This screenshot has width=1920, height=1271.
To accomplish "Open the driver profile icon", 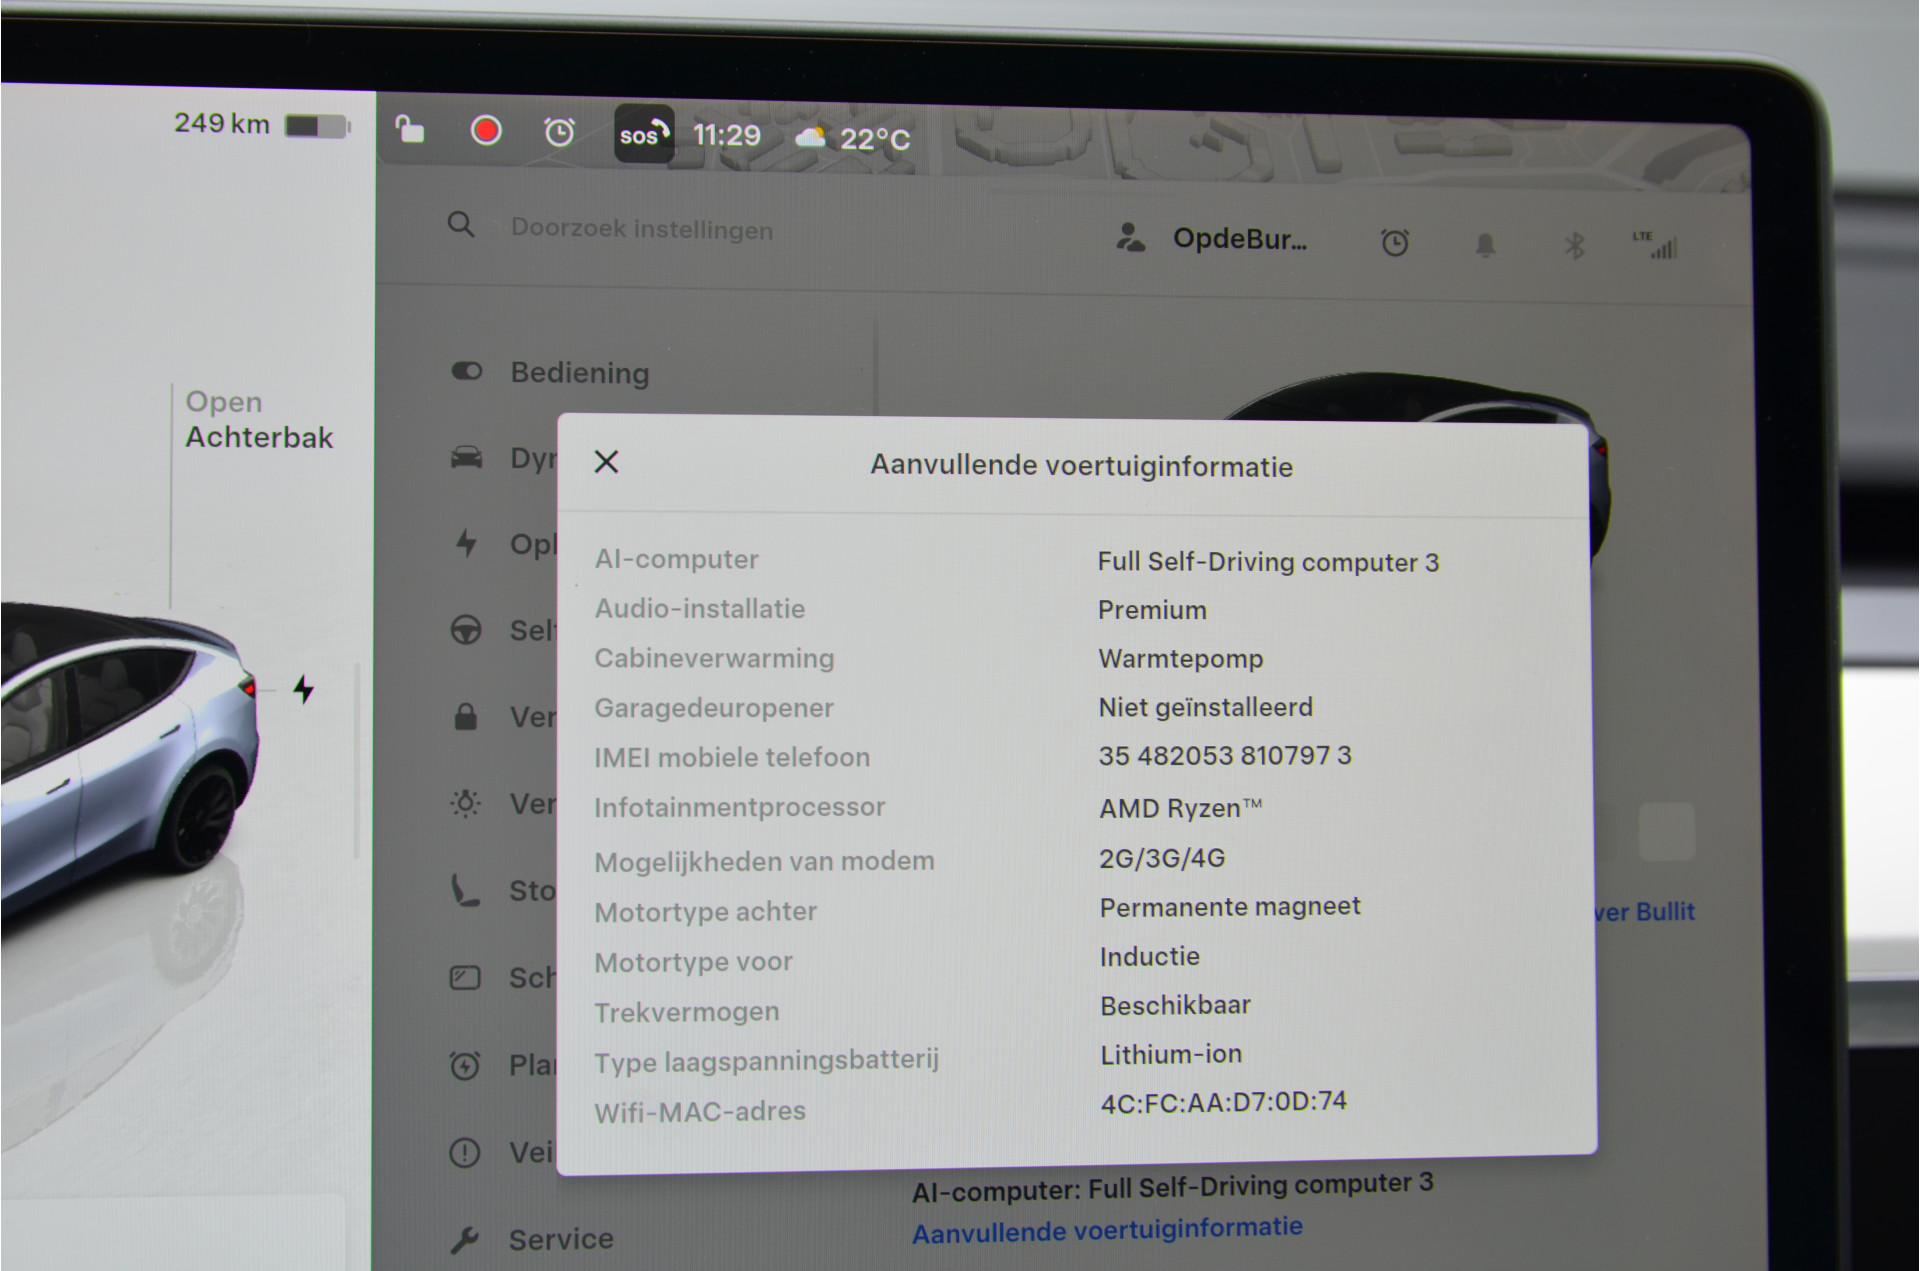I will pos(1130,238).
